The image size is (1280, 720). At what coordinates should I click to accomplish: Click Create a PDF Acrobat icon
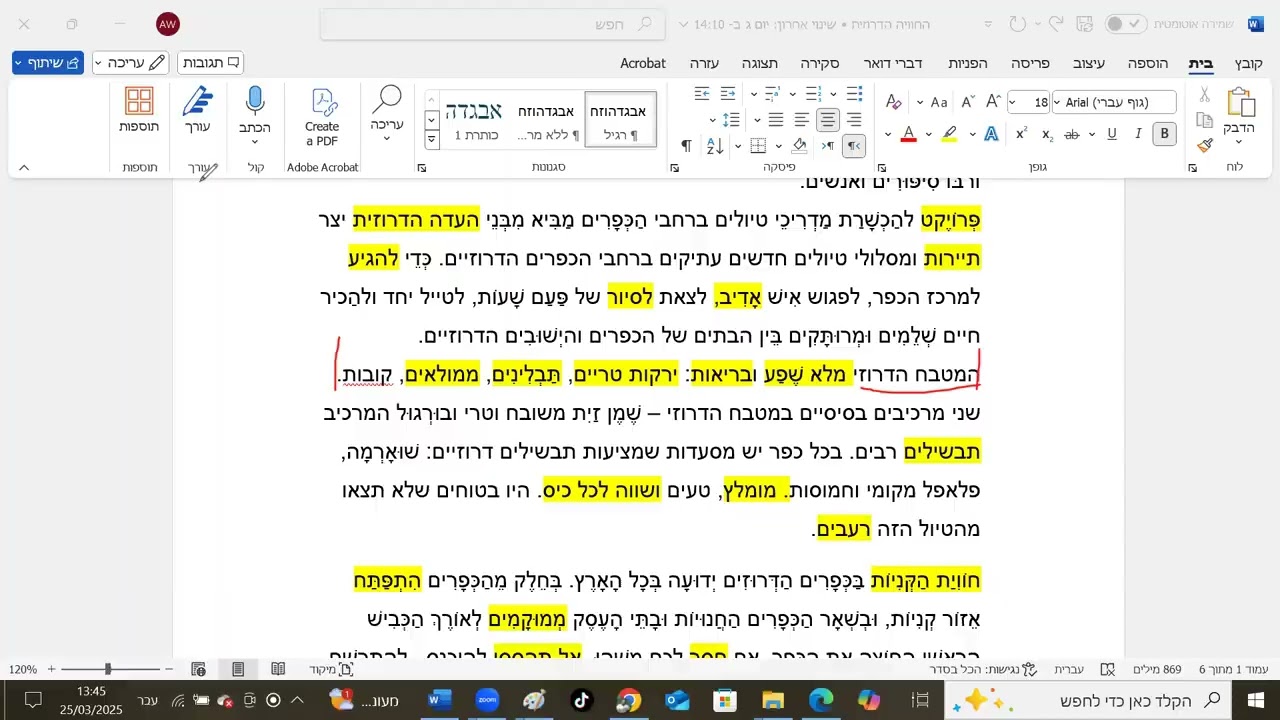(322, 117)
